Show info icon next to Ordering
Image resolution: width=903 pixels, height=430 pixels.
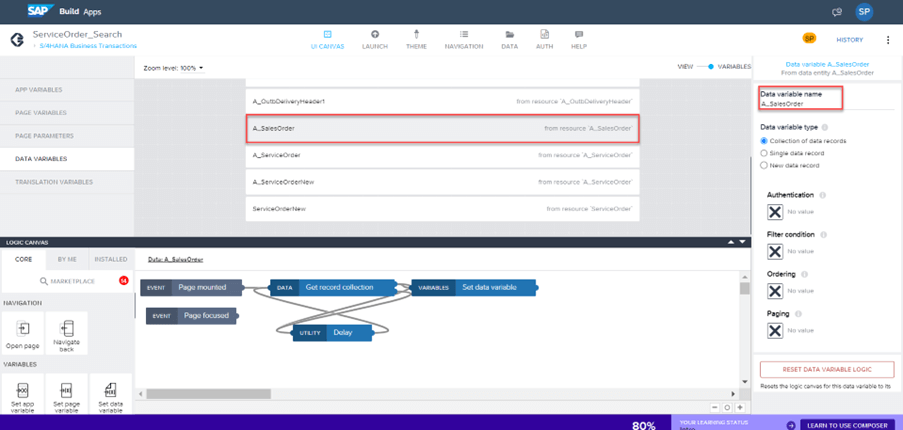tap(805, 275)
